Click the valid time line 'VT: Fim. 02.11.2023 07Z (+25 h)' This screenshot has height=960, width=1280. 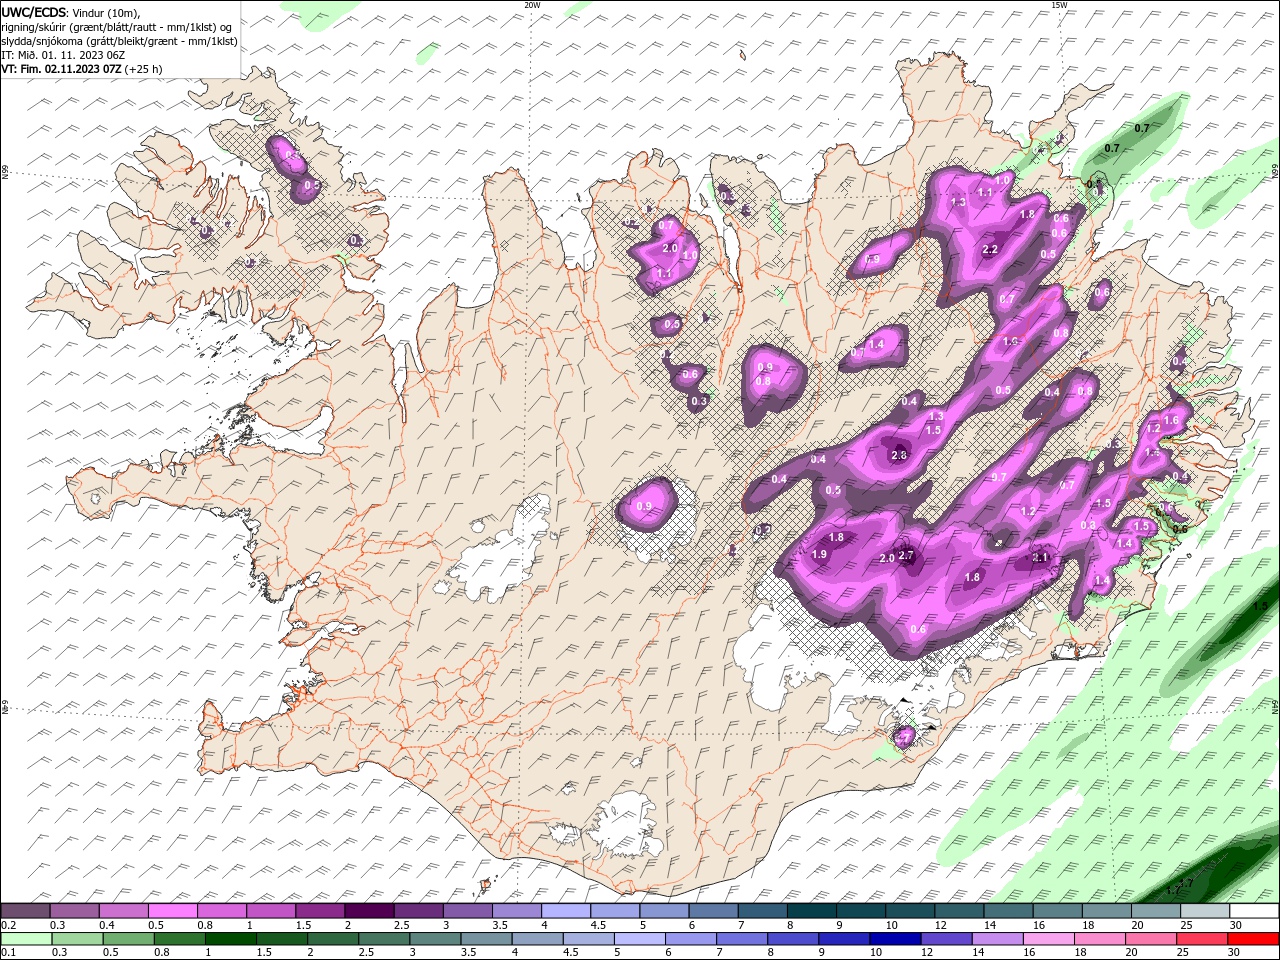(82, 69)
